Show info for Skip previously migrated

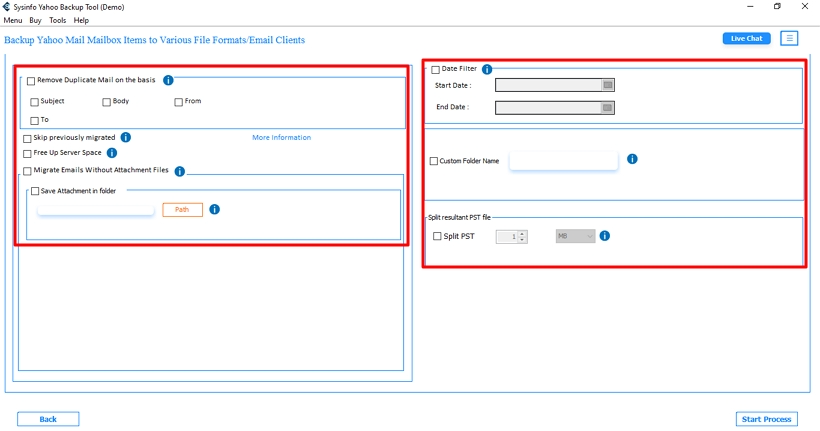pos(126,137)
